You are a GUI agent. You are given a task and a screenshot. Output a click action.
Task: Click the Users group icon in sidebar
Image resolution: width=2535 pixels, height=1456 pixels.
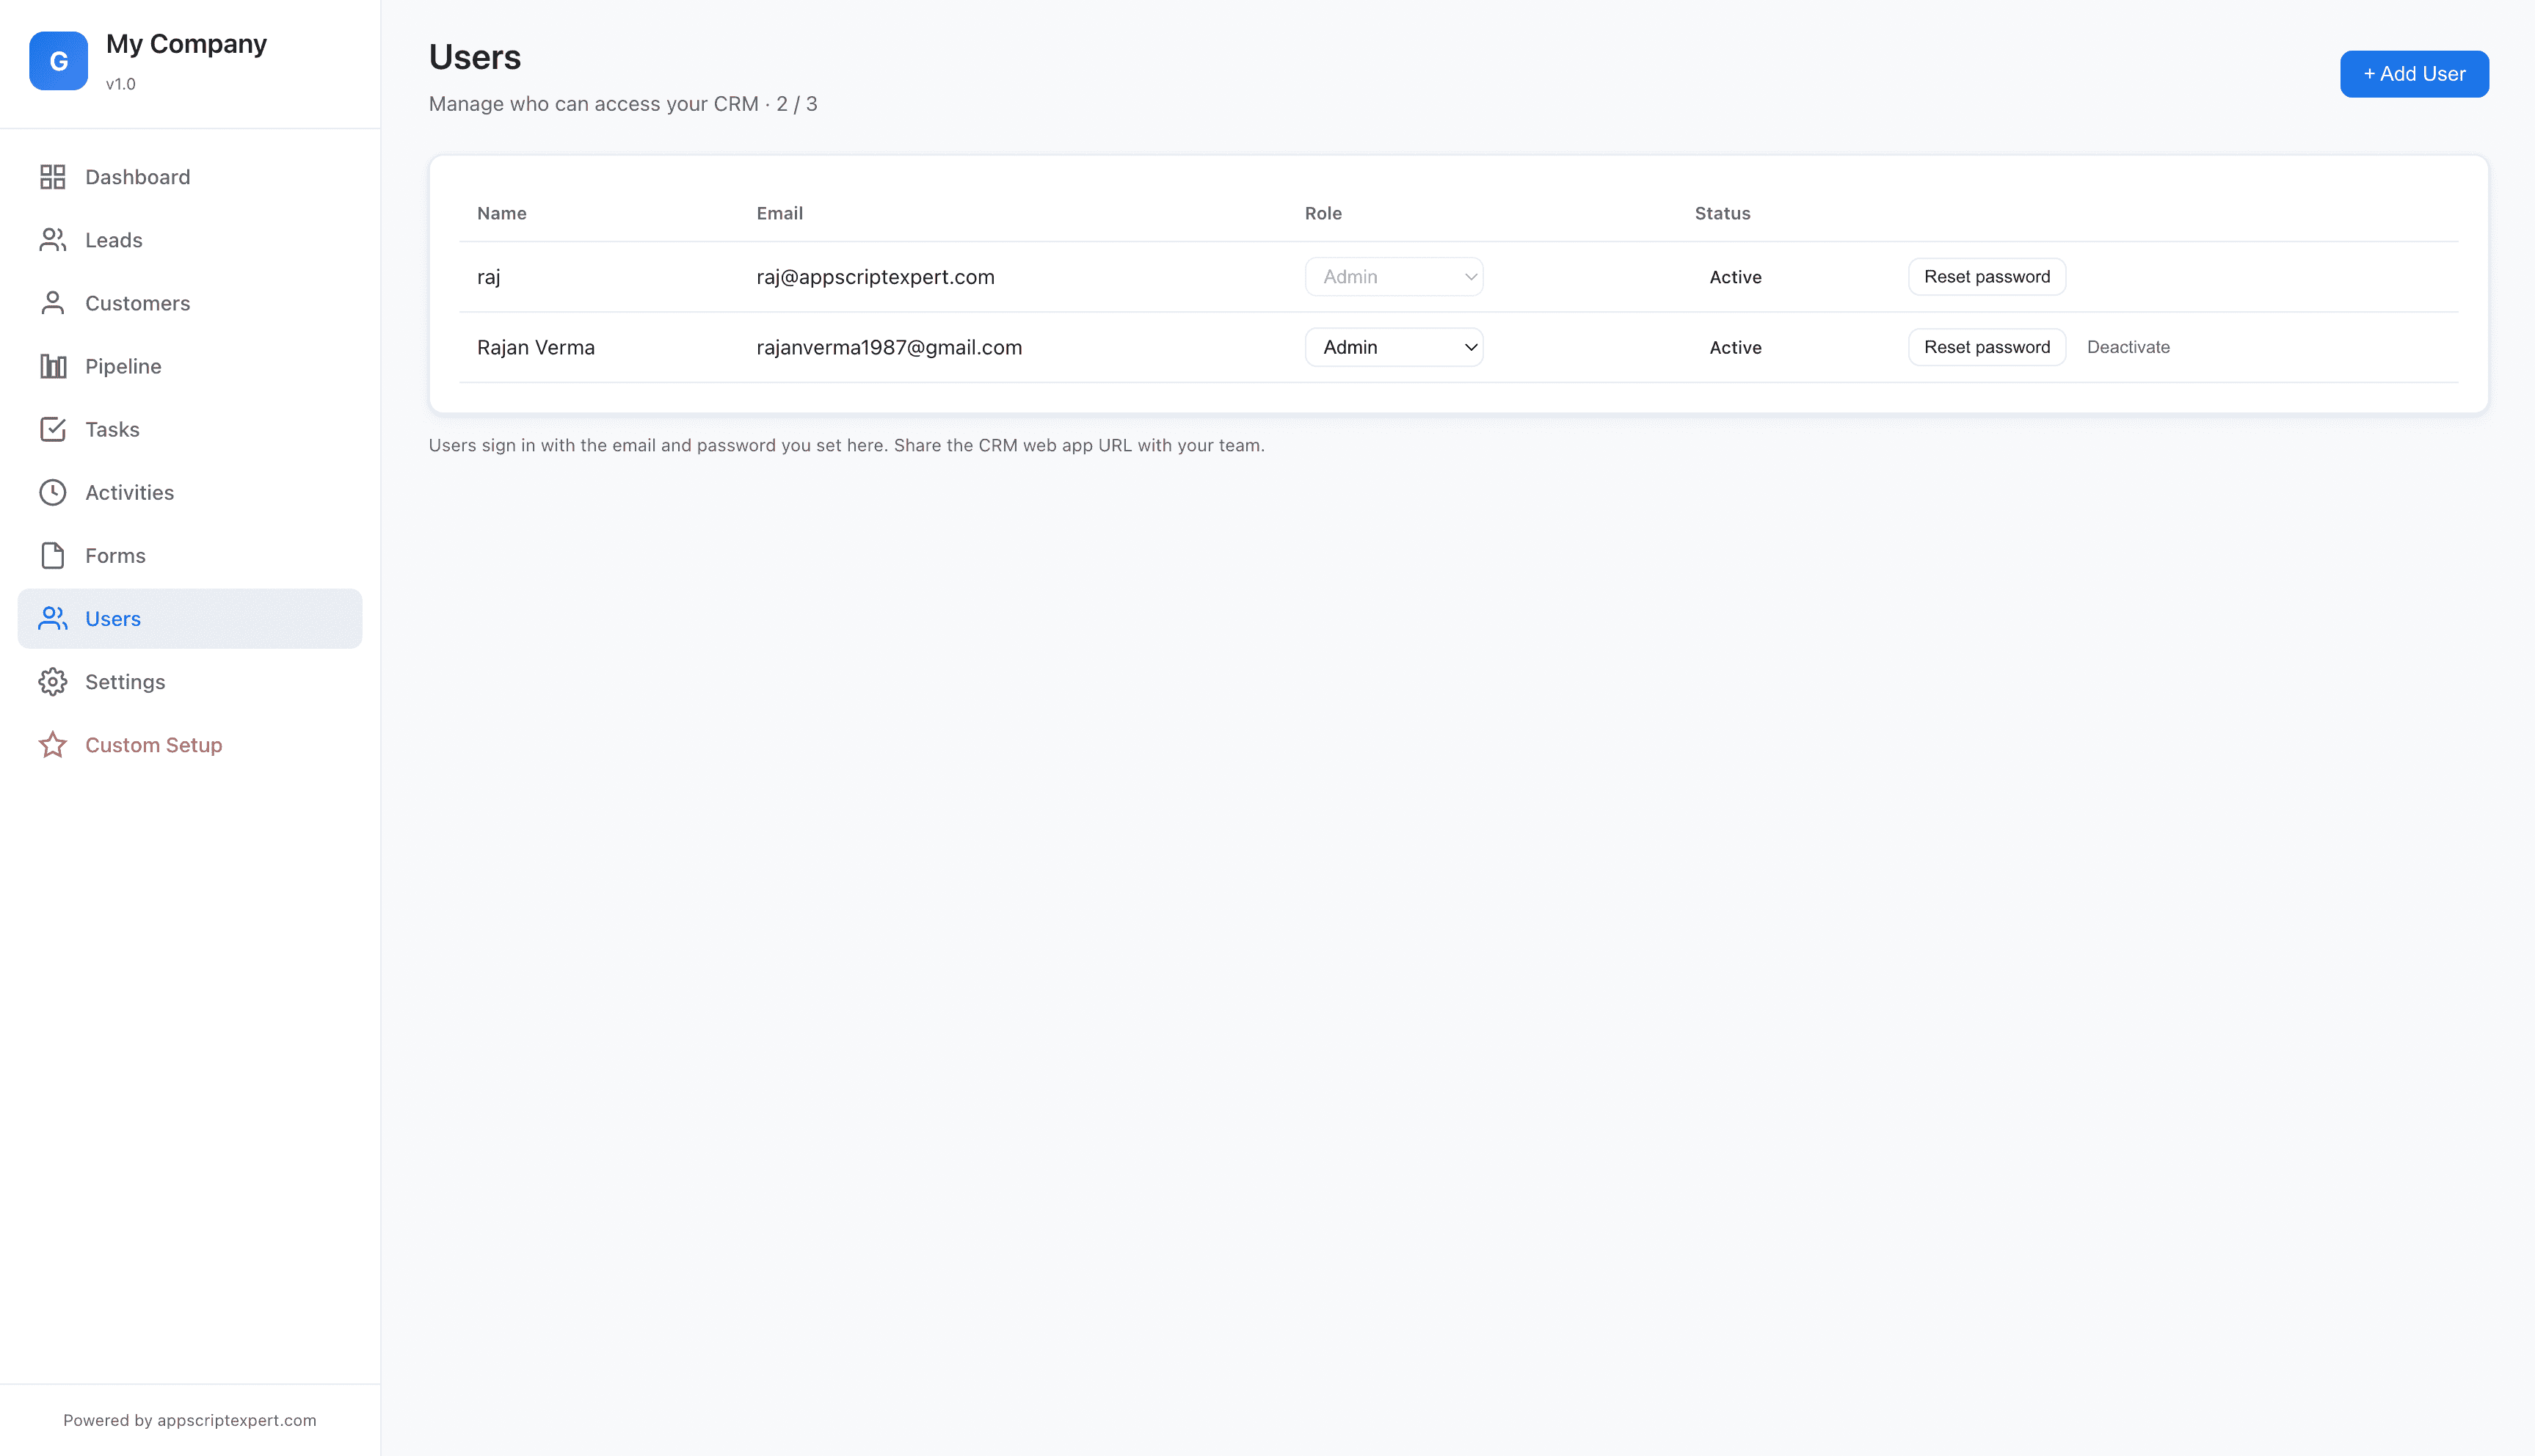tap(53, 618)
